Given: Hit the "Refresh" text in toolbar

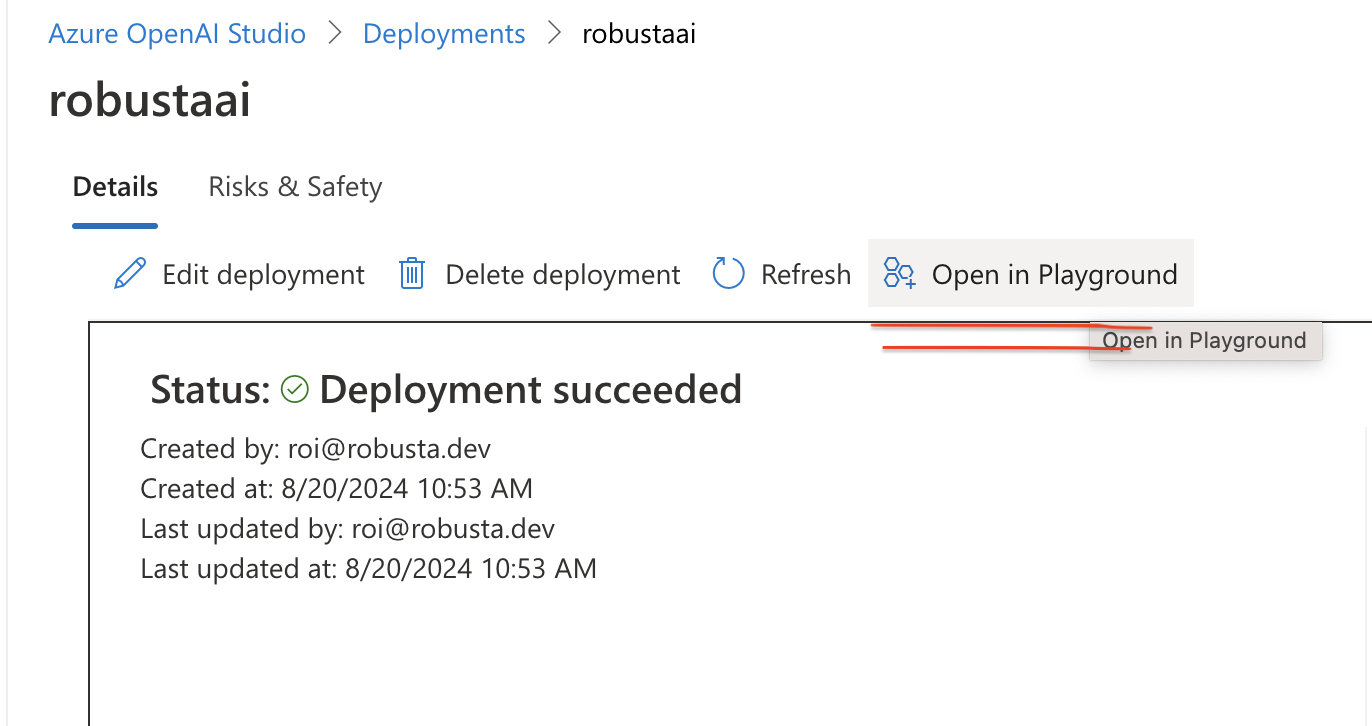Looking at the screenshot, I should (805, 274).
